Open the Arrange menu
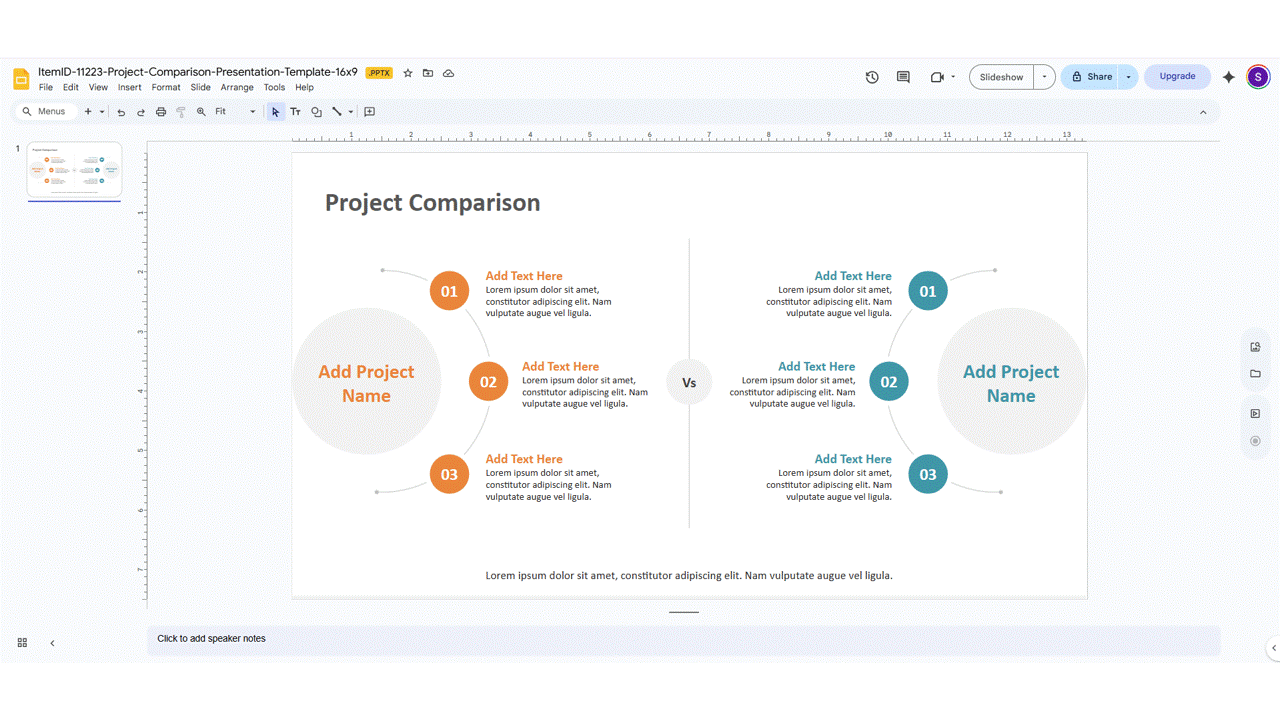Image resolution: width=1280 pixels, height=720 pixels. pyautogui.click(x=236, y=87)
